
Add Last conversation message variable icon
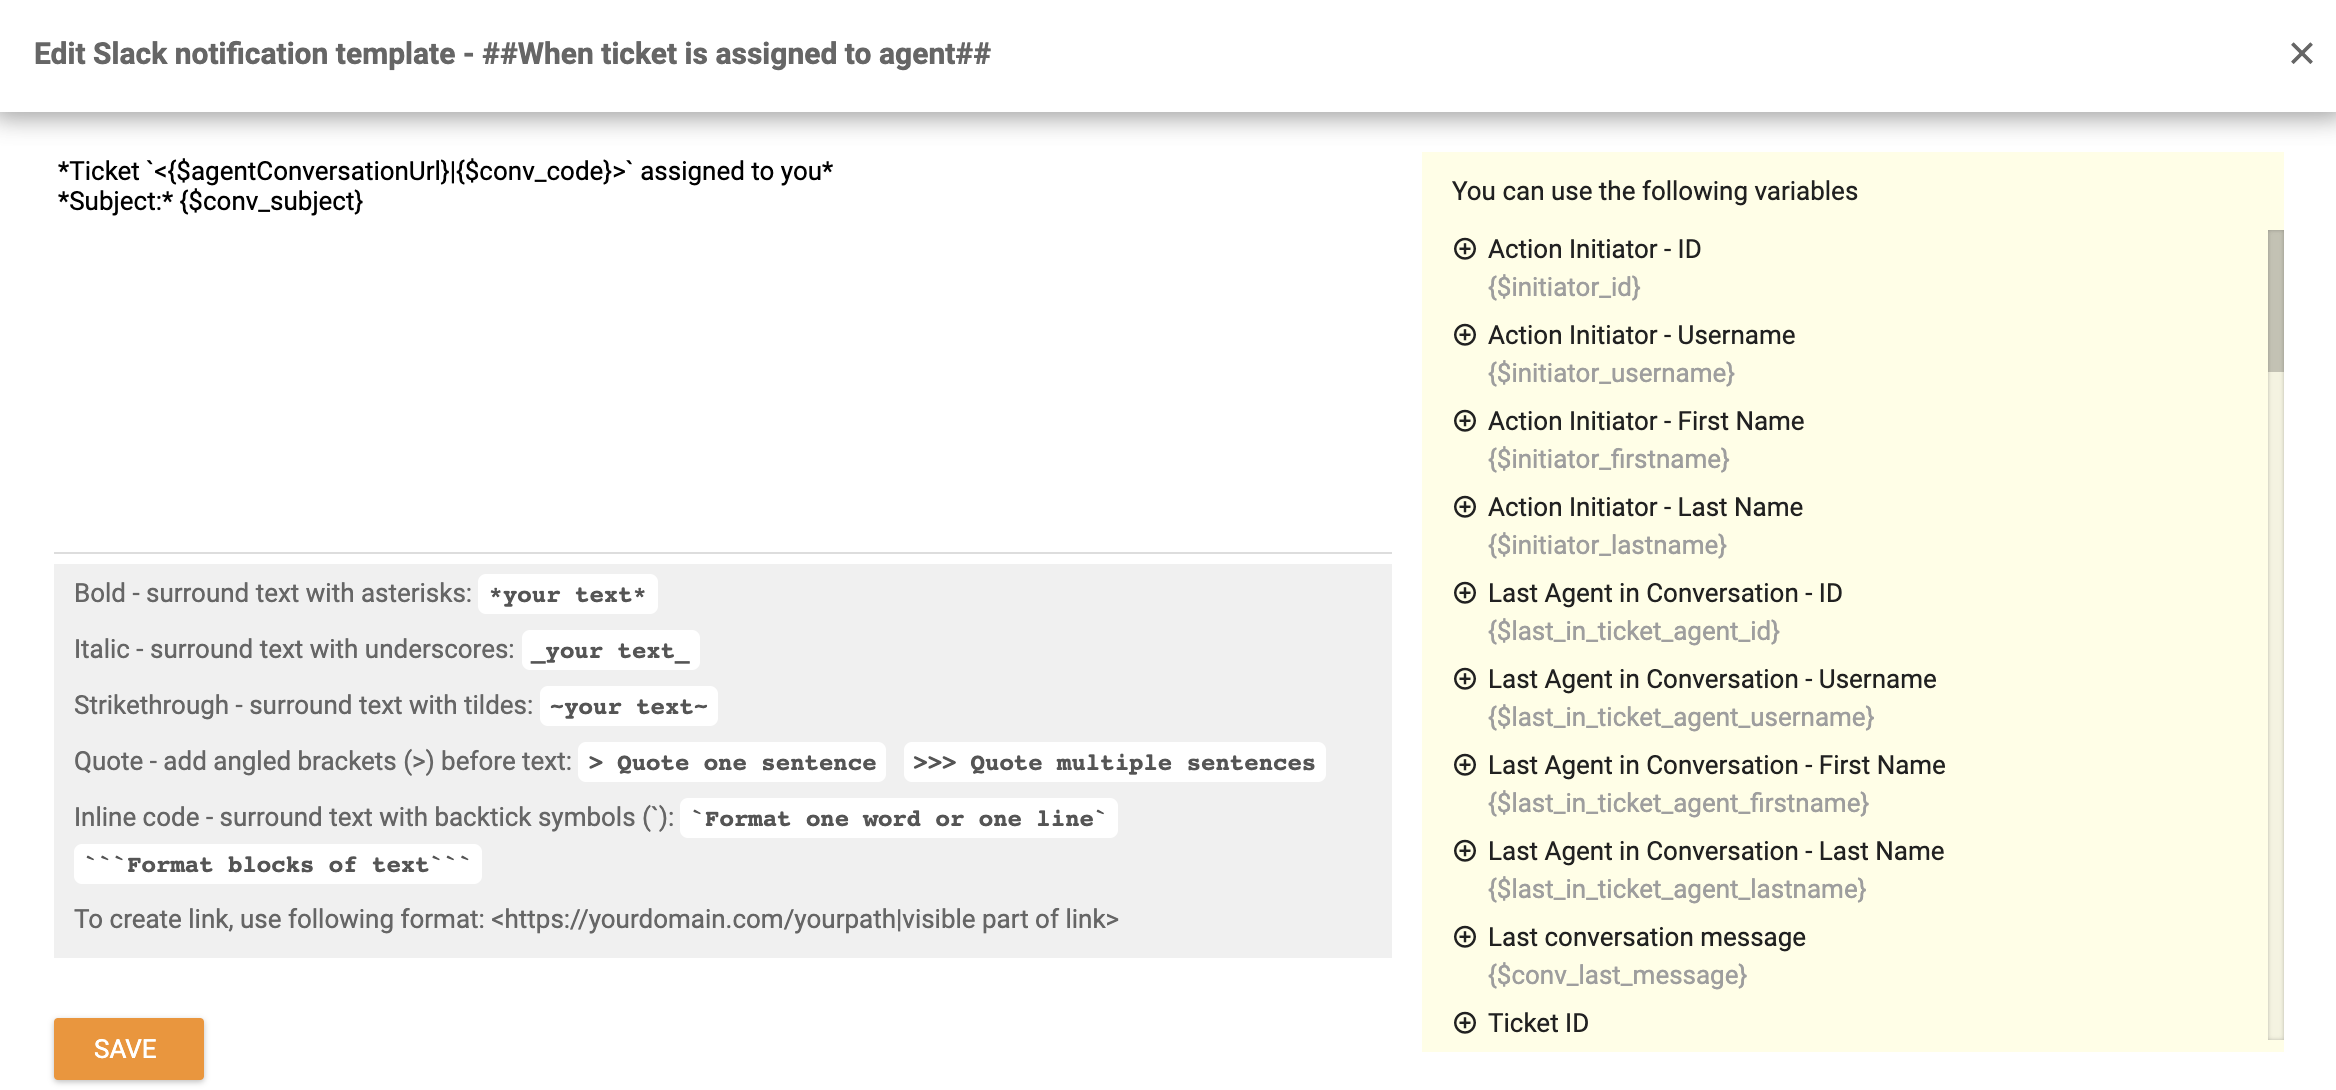(x=1465, y=937)
